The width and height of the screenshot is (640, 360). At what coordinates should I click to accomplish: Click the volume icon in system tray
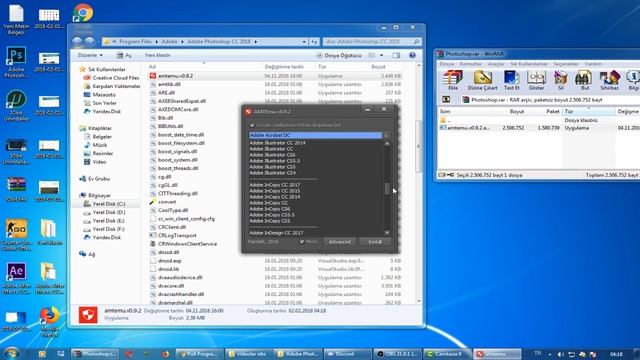(x=560, y=354)
